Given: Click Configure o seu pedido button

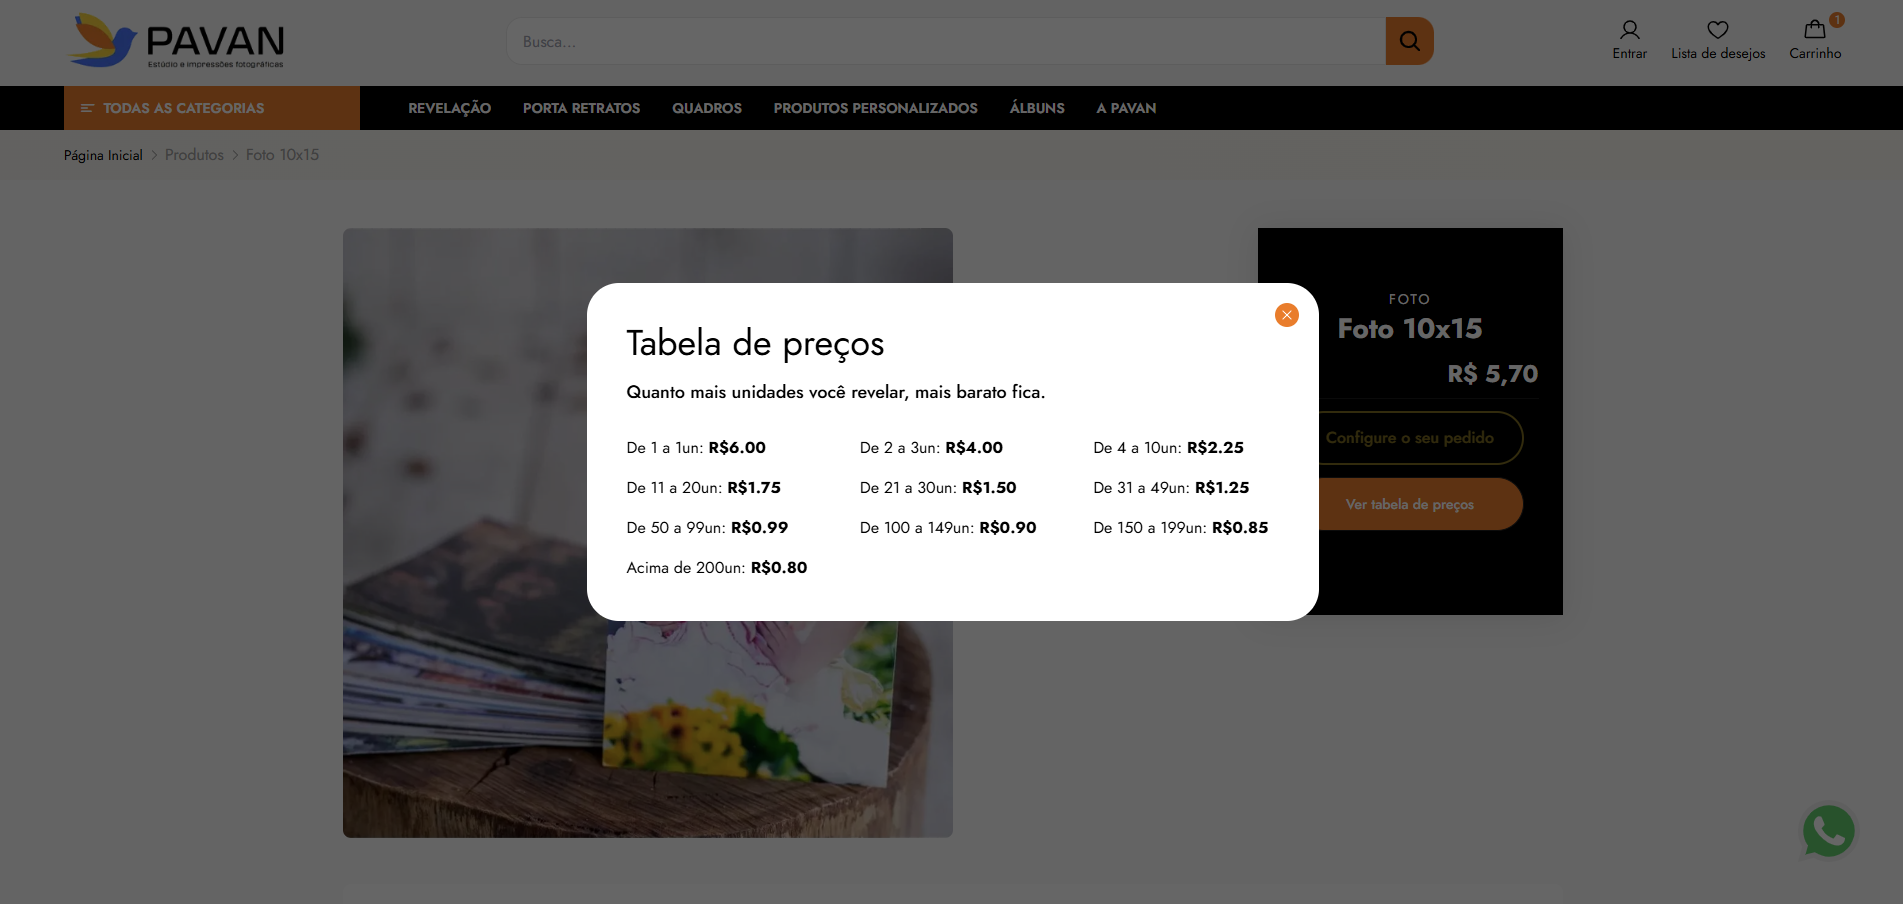Looking at the screenshot, I should (1409, 438).
